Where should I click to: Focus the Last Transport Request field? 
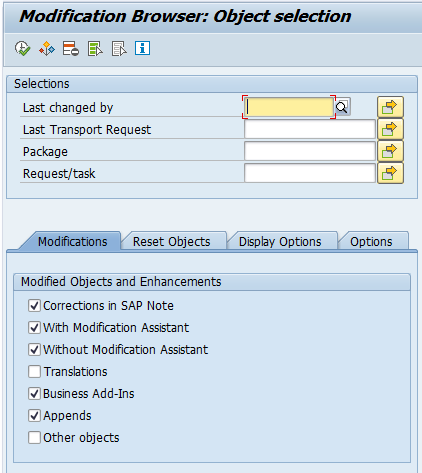pos(310,129)
